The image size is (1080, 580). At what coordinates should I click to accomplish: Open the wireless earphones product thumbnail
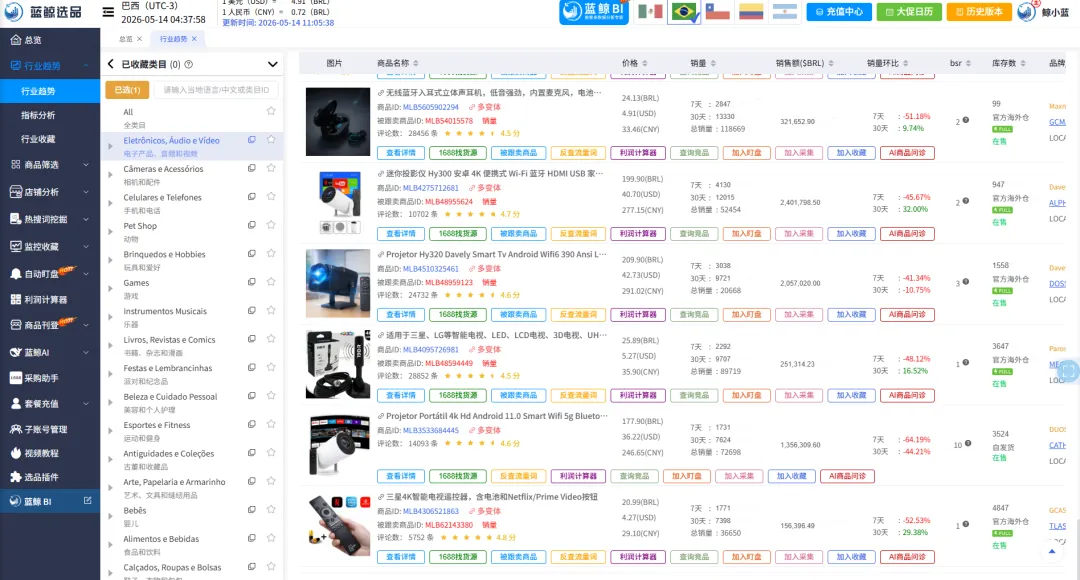338,121
